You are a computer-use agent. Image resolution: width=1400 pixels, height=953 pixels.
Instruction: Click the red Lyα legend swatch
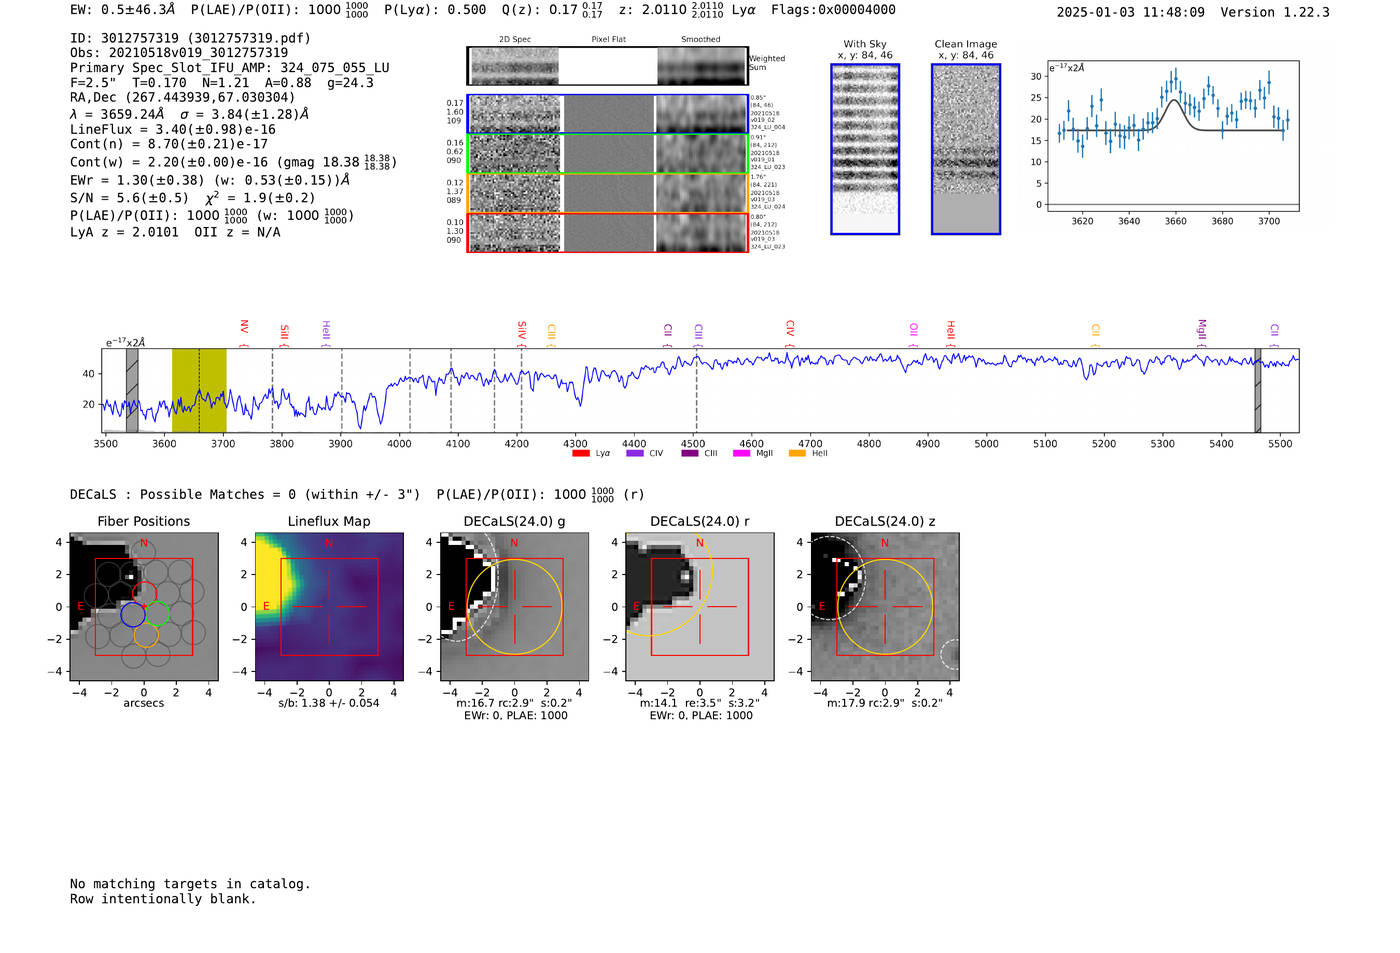click(x=580, y=453)
